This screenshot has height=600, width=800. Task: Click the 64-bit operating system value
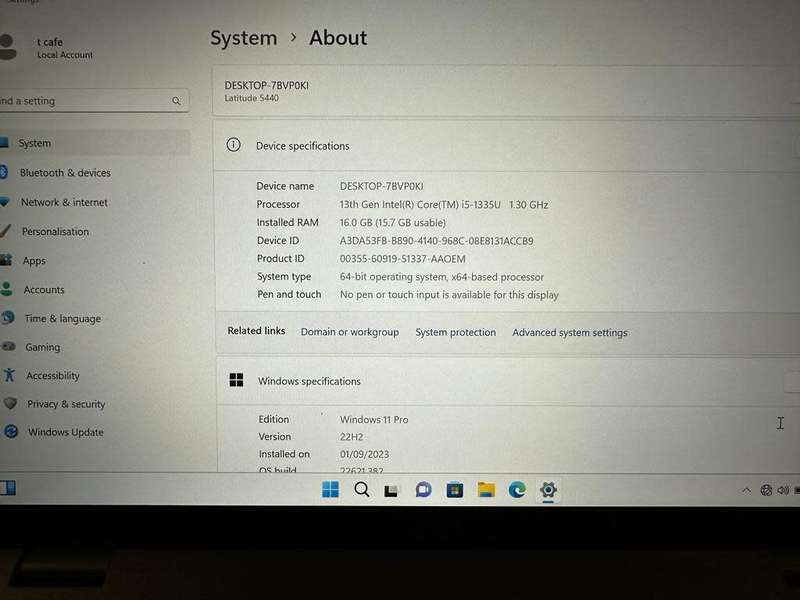click(x=441, y=277)
